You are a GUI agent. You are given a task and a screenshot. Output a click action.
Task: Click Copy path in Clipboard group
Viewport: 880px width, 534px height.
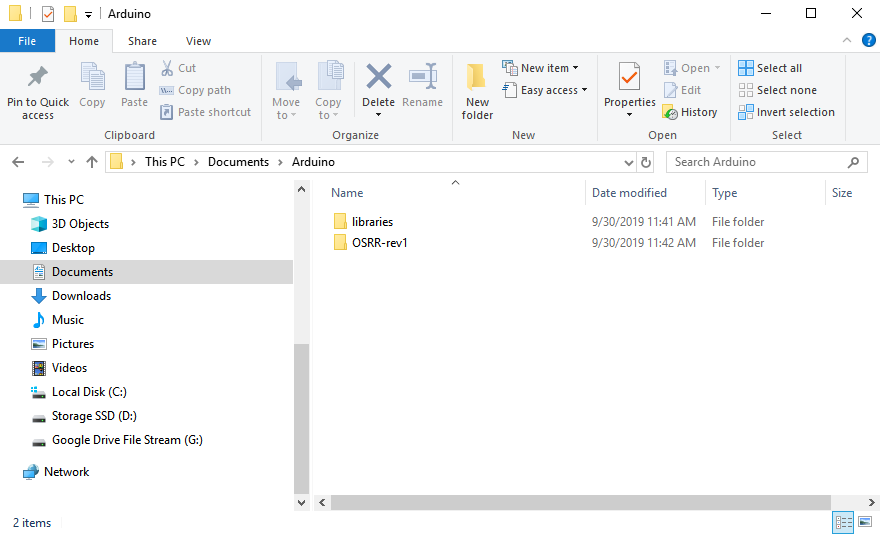[x=195, y=90]
